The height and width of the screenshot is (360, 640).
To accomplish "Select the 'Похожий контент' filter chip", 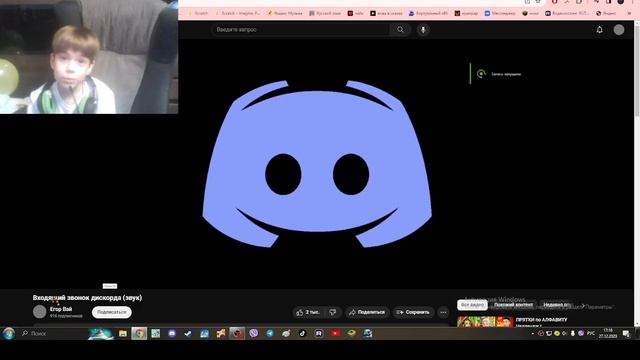I will click(513, 305).
